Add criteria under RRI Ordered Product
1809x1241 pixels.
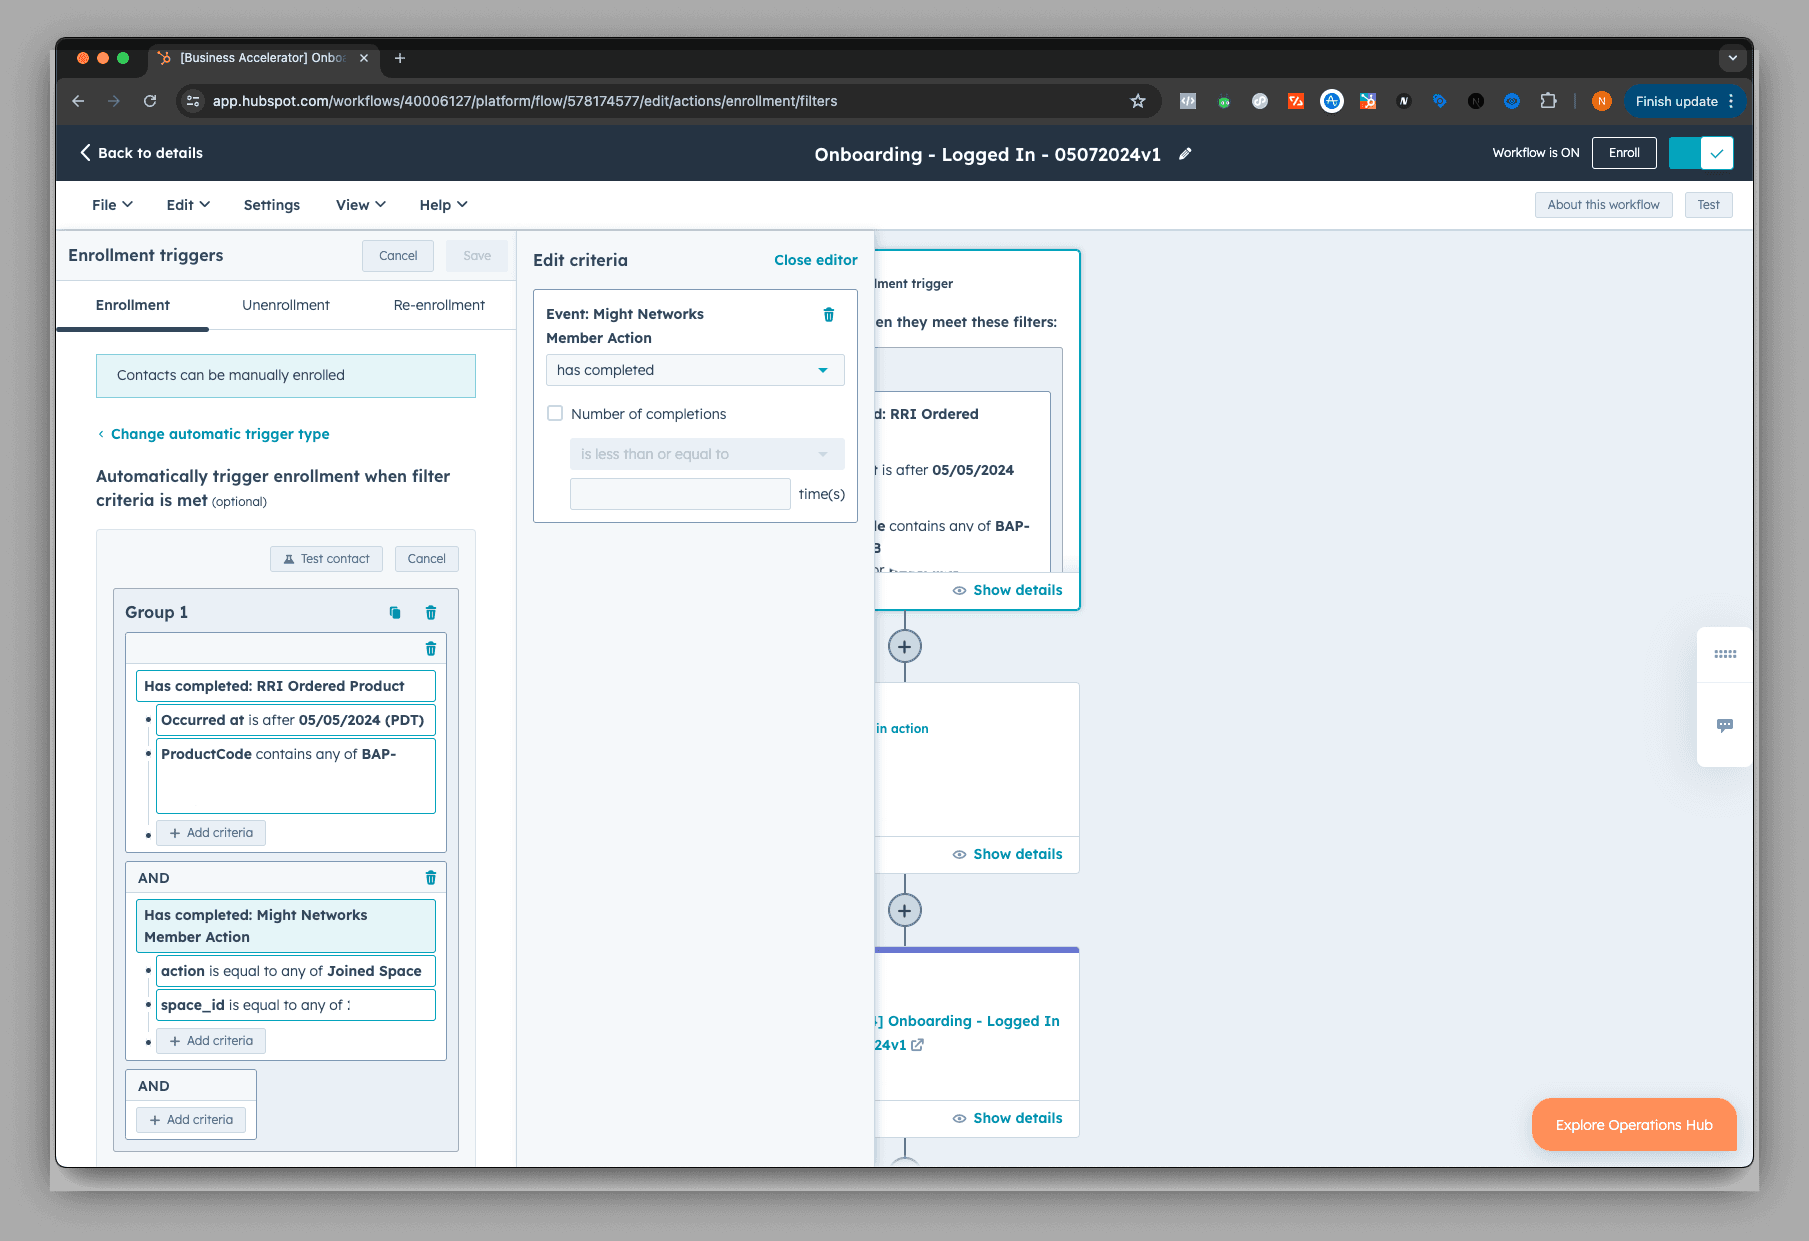pyautogui.click(x=211, y=833)
